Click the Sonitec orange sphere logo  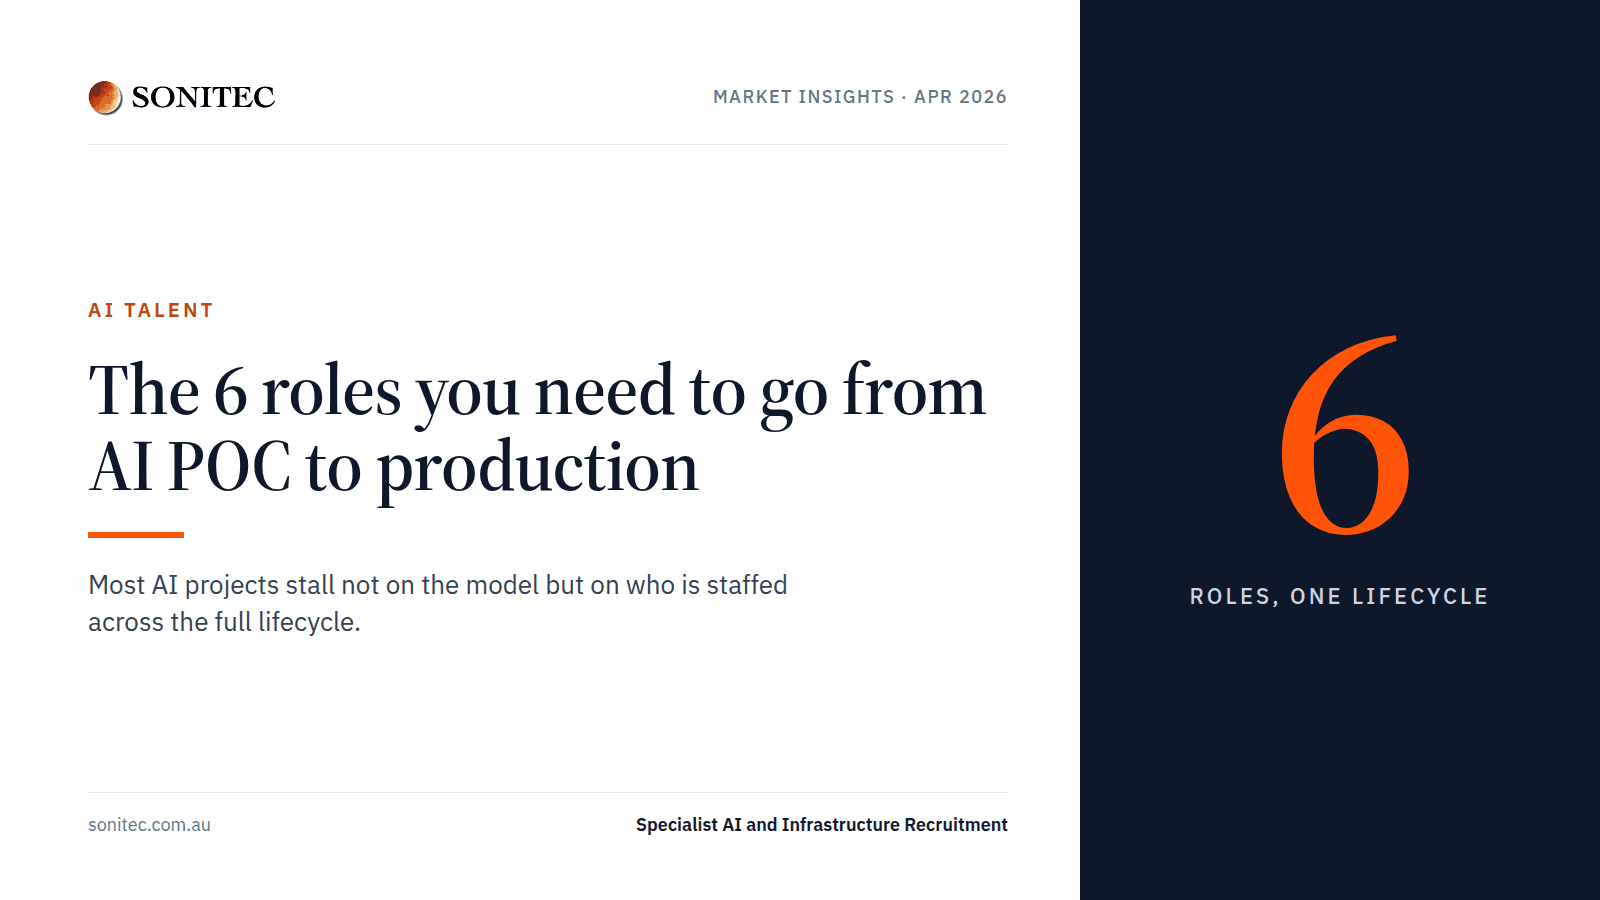point(105,97)
